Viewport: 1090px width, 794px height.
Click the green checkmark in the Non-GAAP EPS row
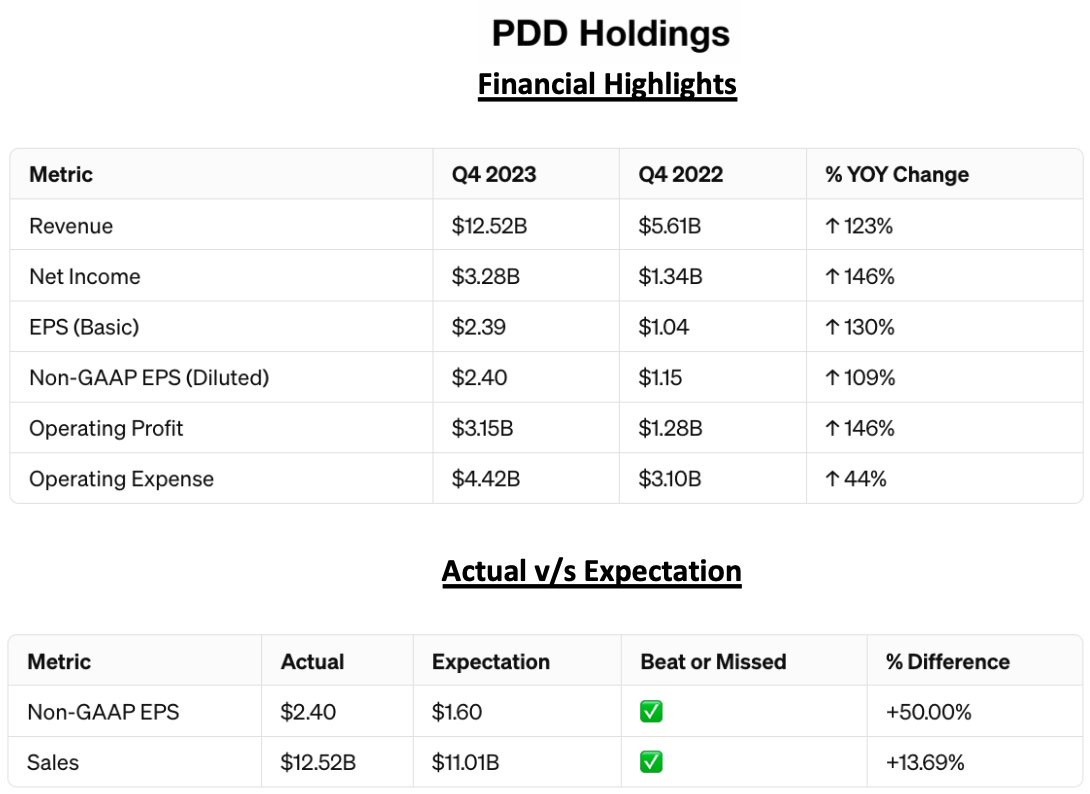tap(651, 712)
